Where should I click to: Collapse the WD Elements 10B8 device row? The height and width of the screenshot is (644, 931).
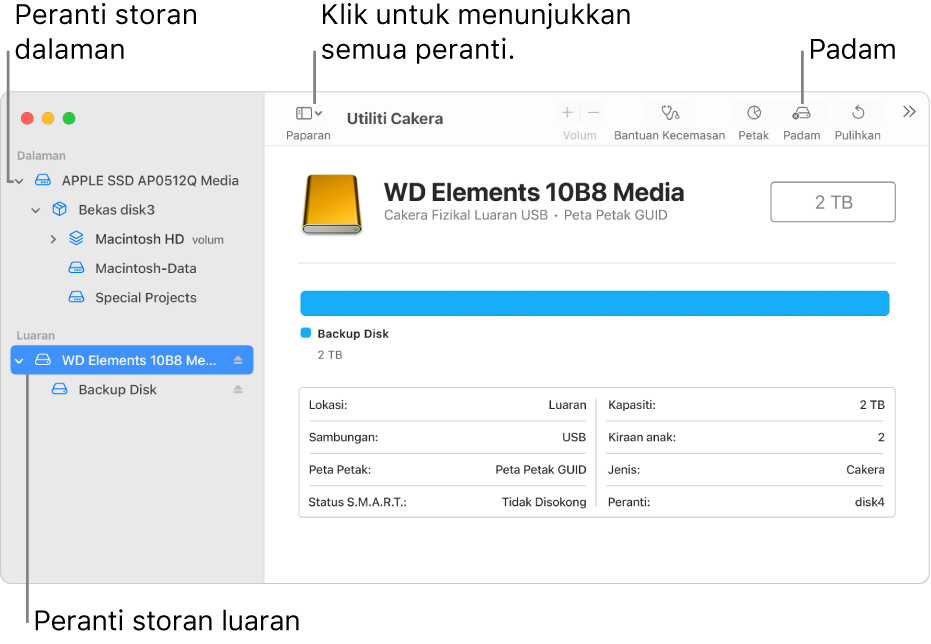[x=19, y=360]
